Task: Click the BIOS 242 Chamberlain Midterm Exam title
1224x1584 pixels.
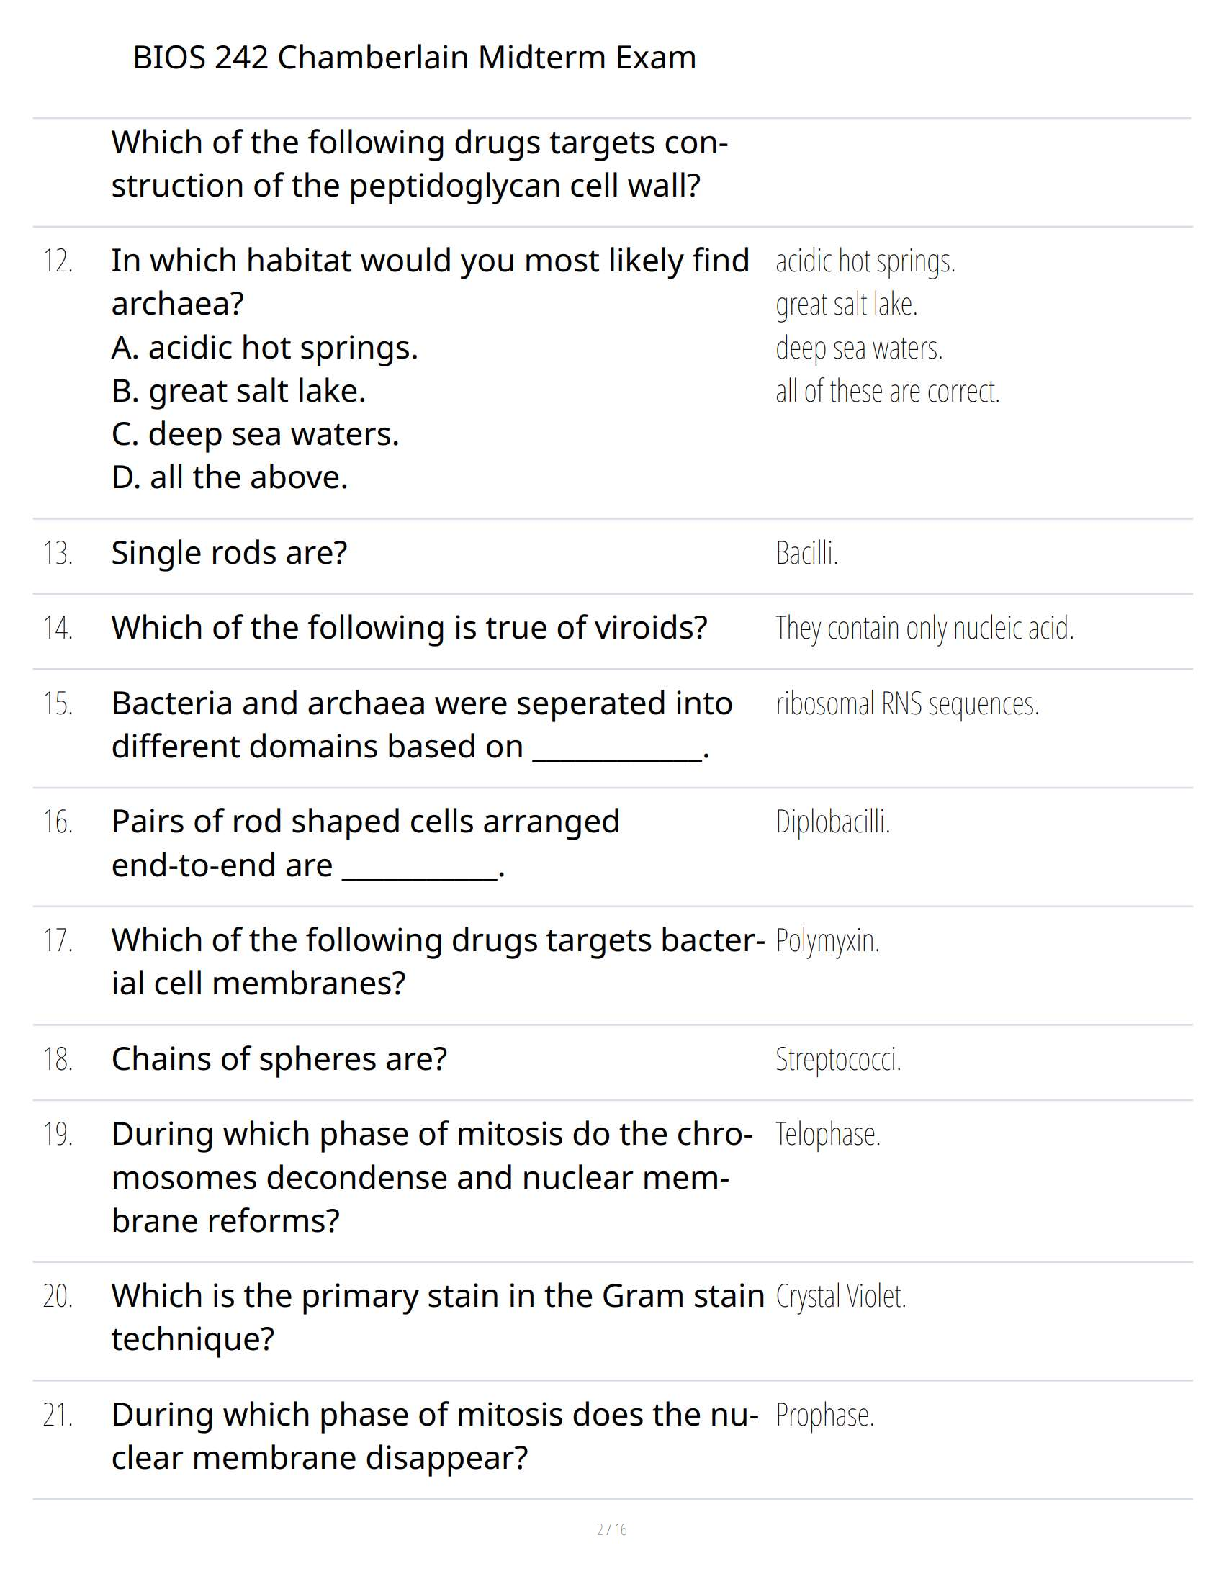Action: [414, 57]
